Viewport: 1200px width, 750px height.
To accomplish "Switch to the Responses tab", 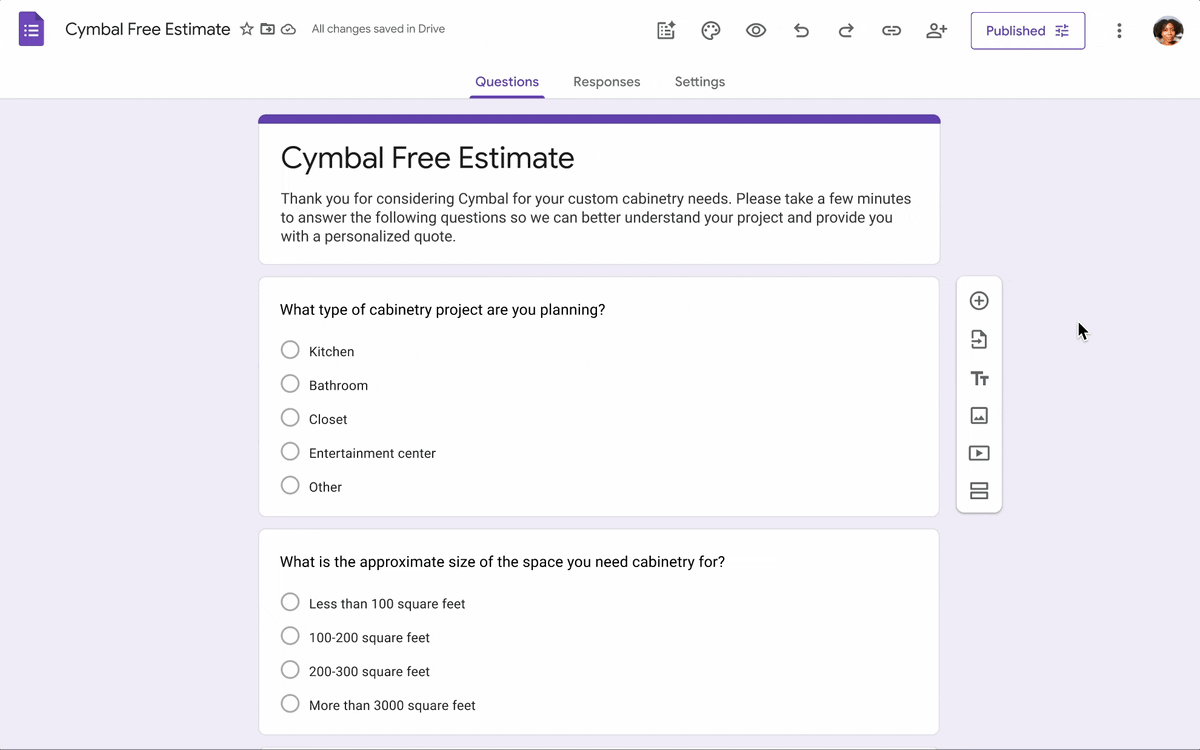I will pyautogui.click(x=607, y=81).
